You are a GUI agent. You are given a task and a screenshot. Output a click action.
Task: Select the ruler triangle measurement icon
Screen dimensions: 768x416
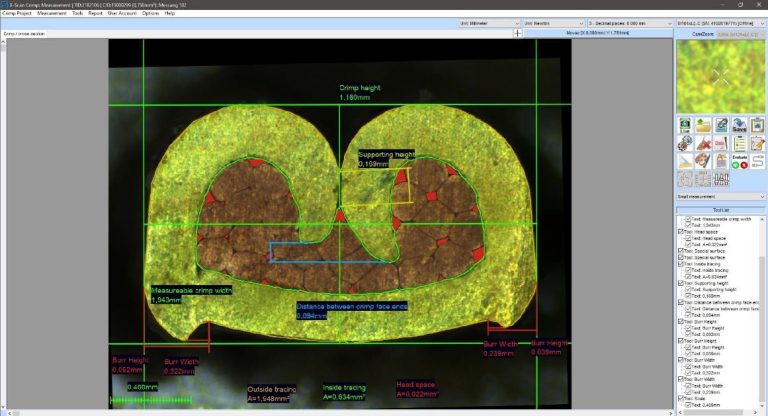(x=685, y=161)
